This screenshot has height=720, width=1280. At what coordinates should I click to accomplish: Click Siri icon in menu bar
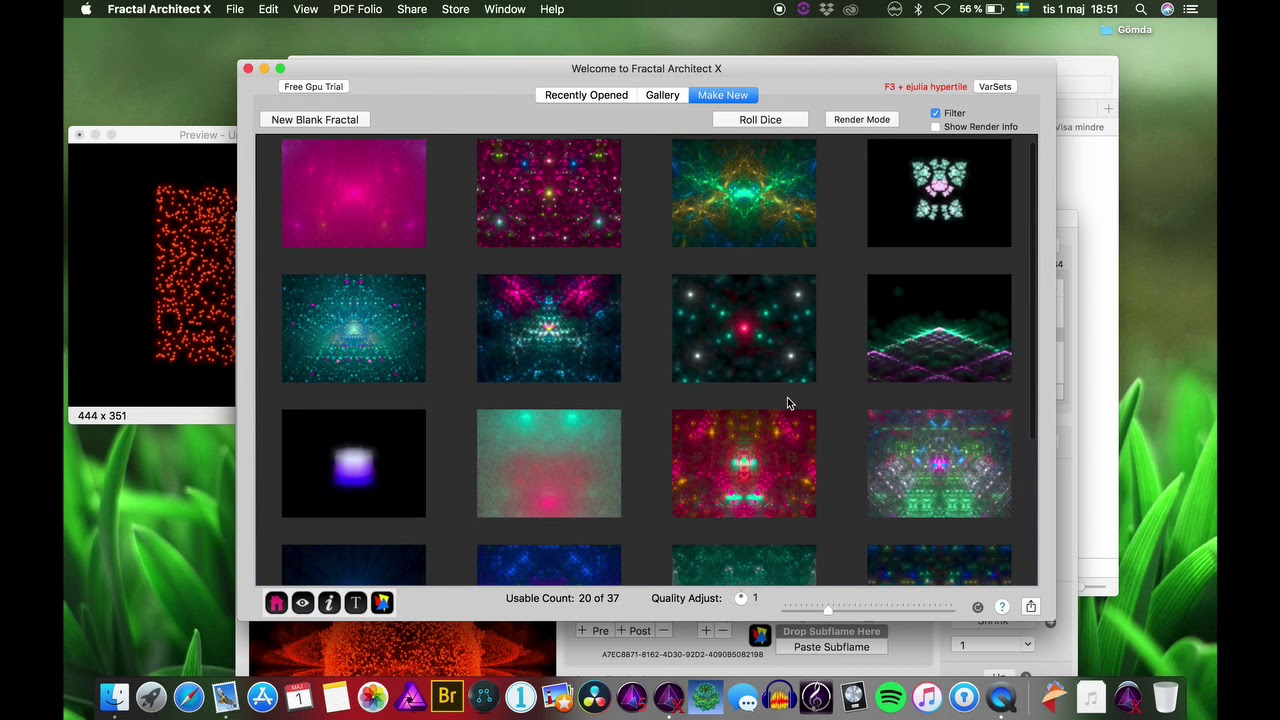coord(1167,9)
